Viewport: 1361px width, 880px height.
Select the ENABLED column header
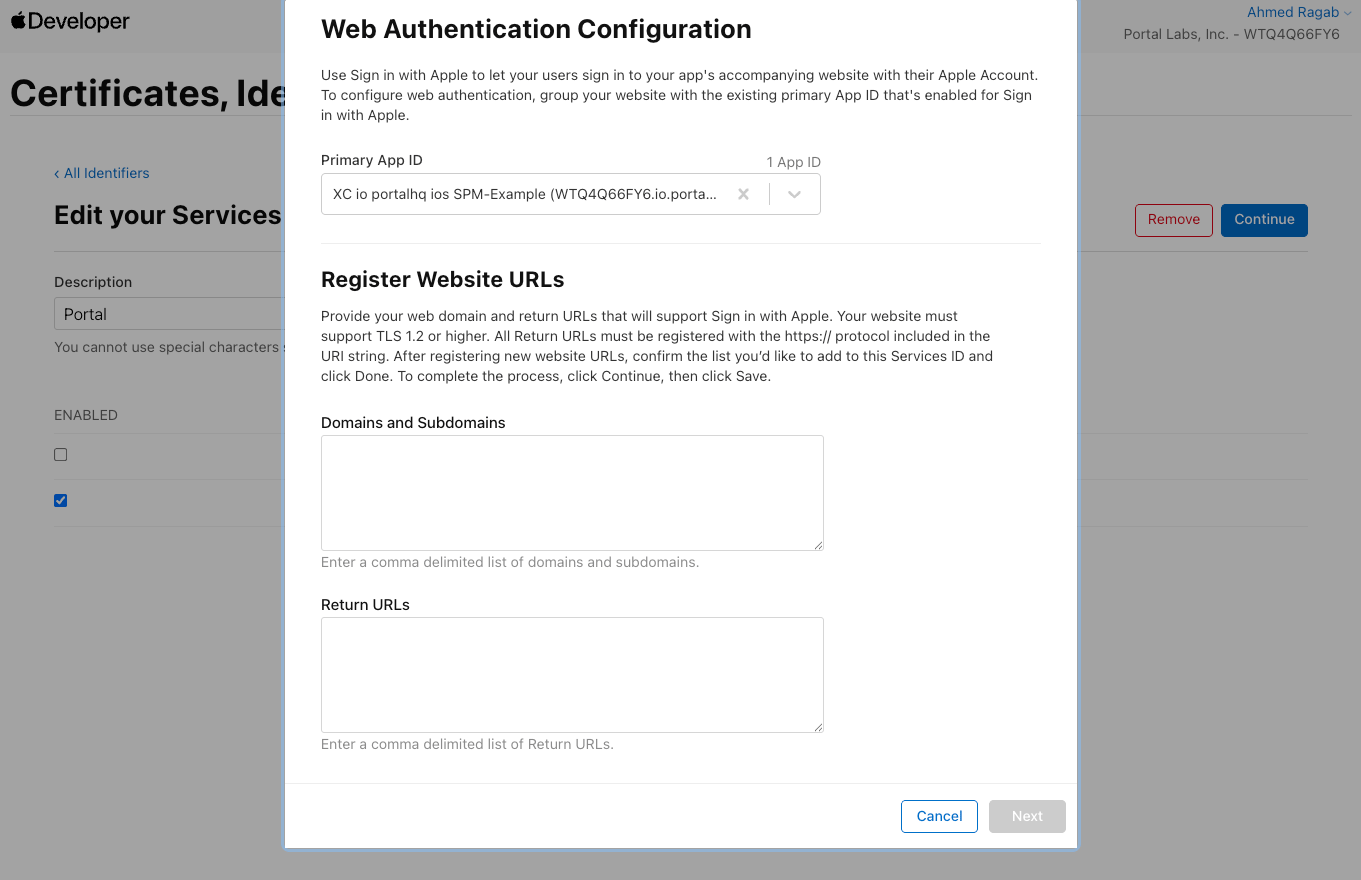point(86,415)
